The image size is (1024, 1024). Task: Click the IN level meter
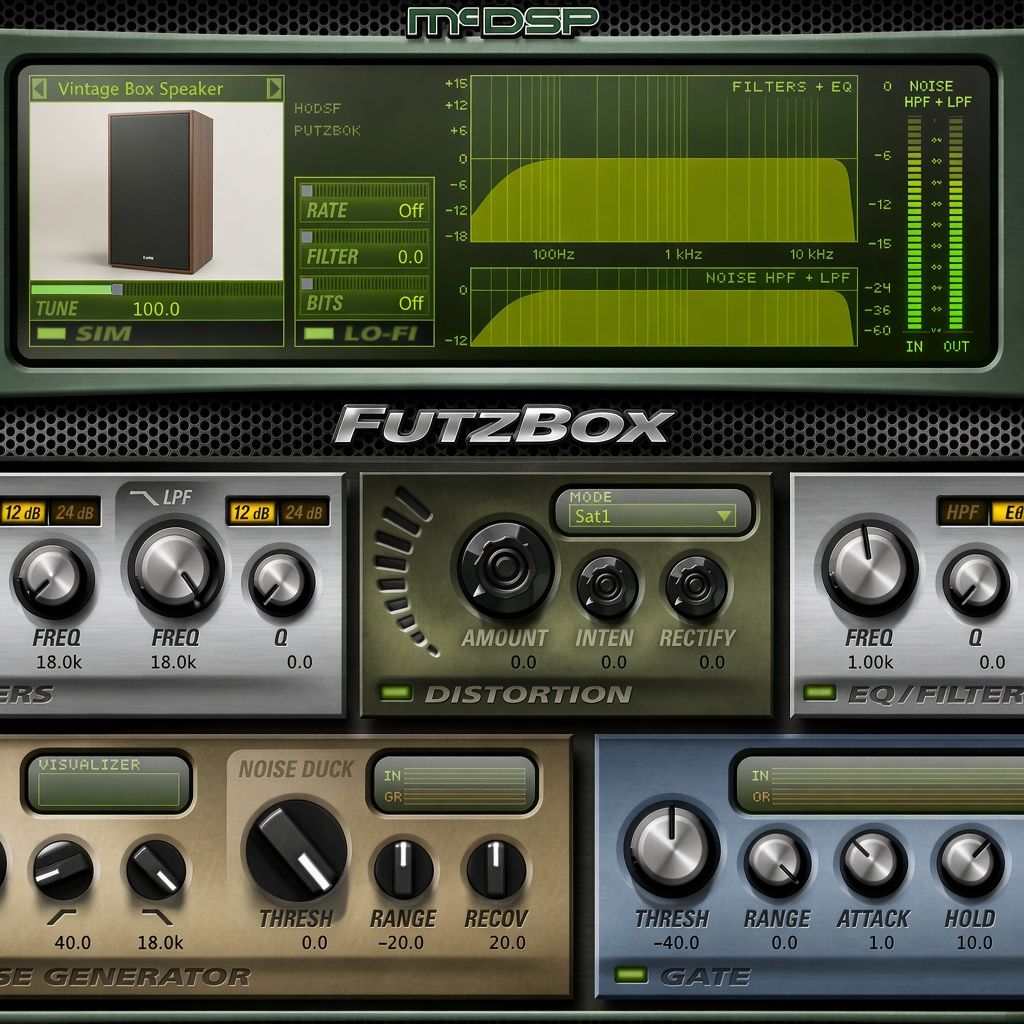915,223
